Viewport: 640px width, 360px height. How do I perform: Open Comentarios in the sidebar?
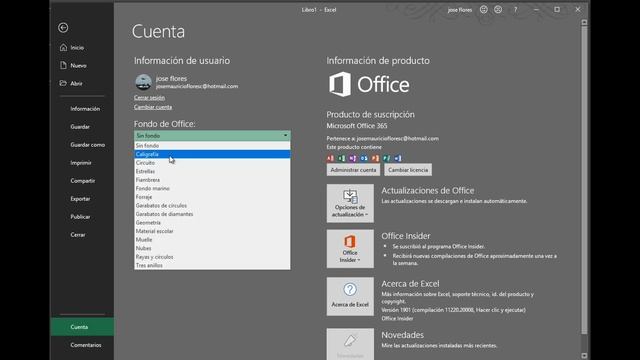tap(82, 345)
